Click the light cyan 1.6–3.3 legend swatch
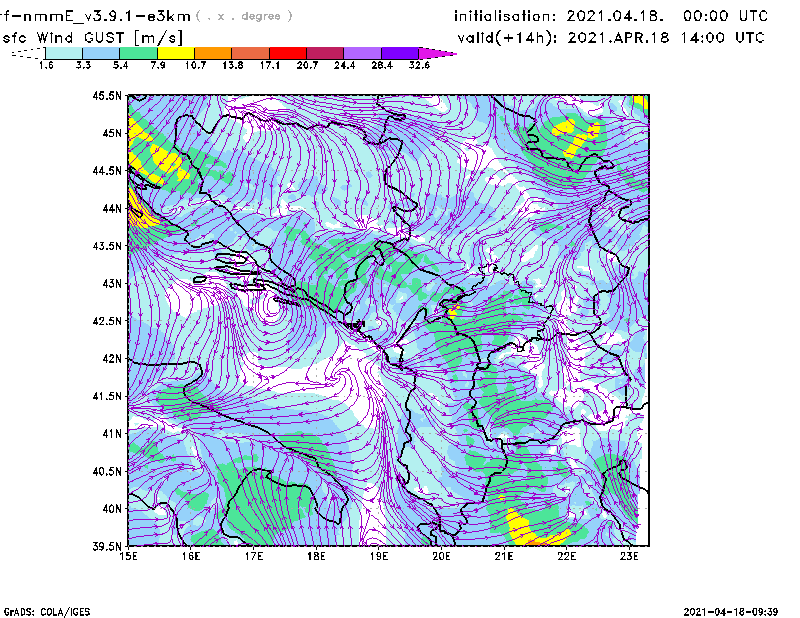Viewport: 800px width, 618px height. (x=64, y=53)
